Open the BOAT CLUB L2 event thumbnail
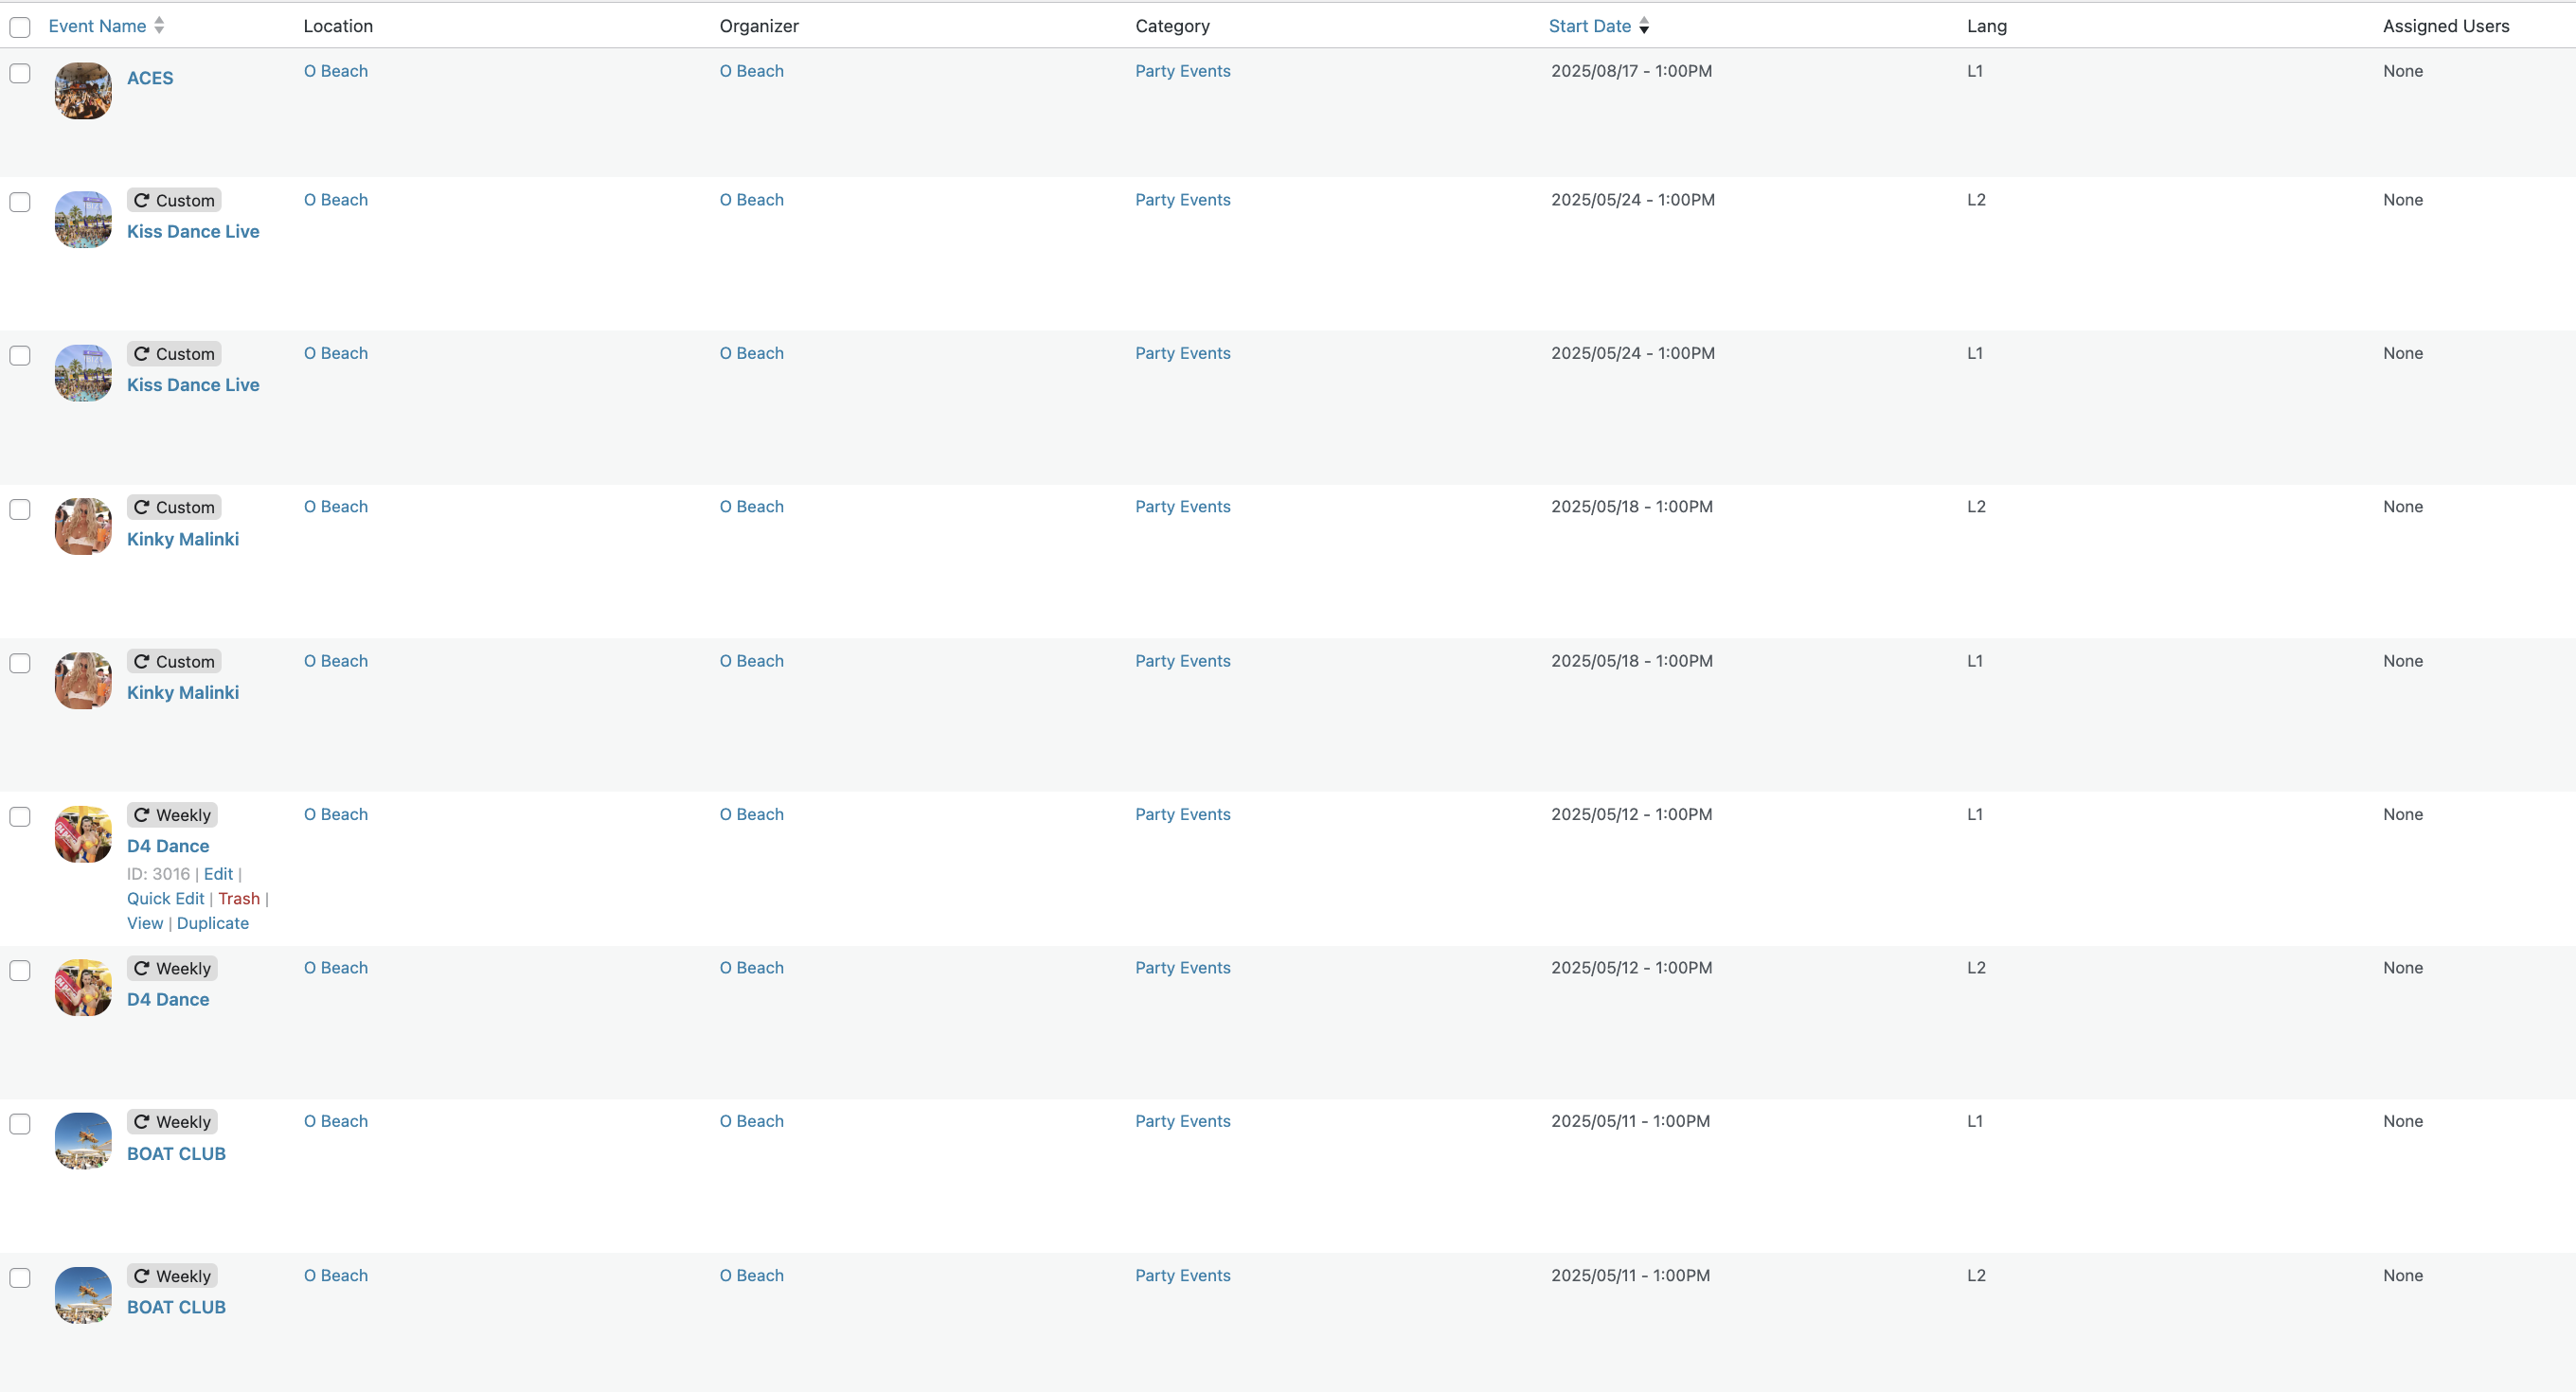 point(83,1295)
